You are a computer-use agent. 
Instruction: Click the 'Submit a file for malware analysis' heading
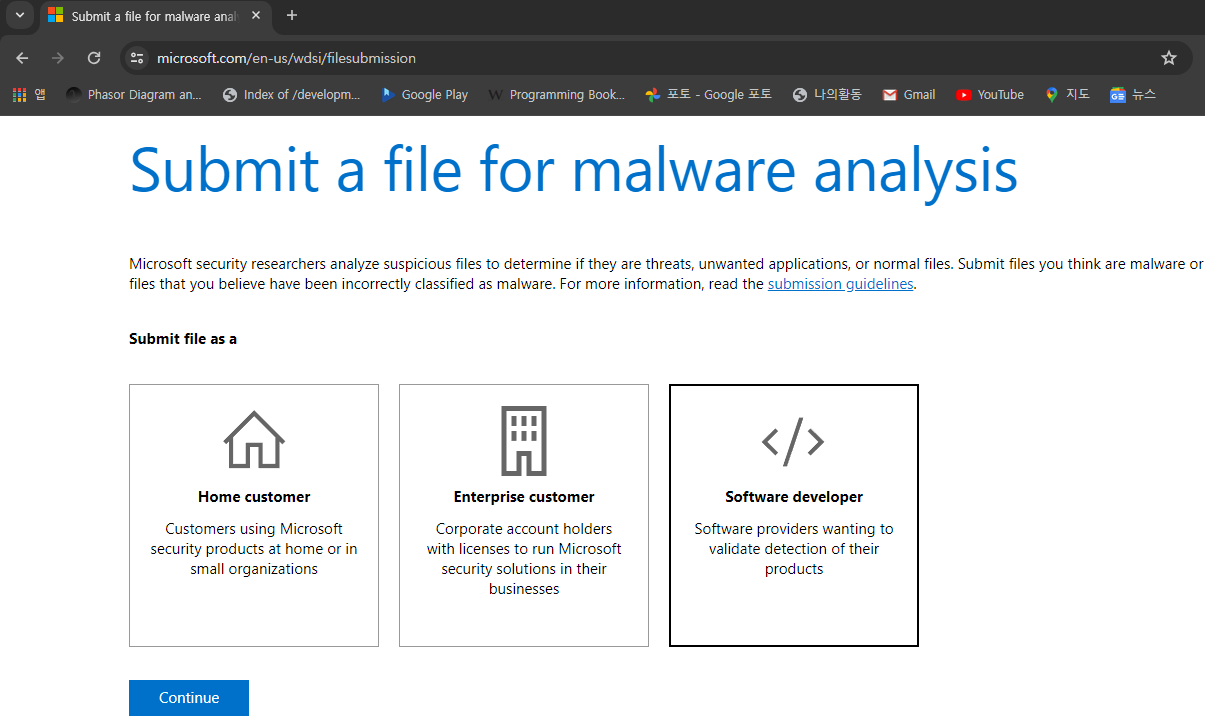[x=574, y=170]
